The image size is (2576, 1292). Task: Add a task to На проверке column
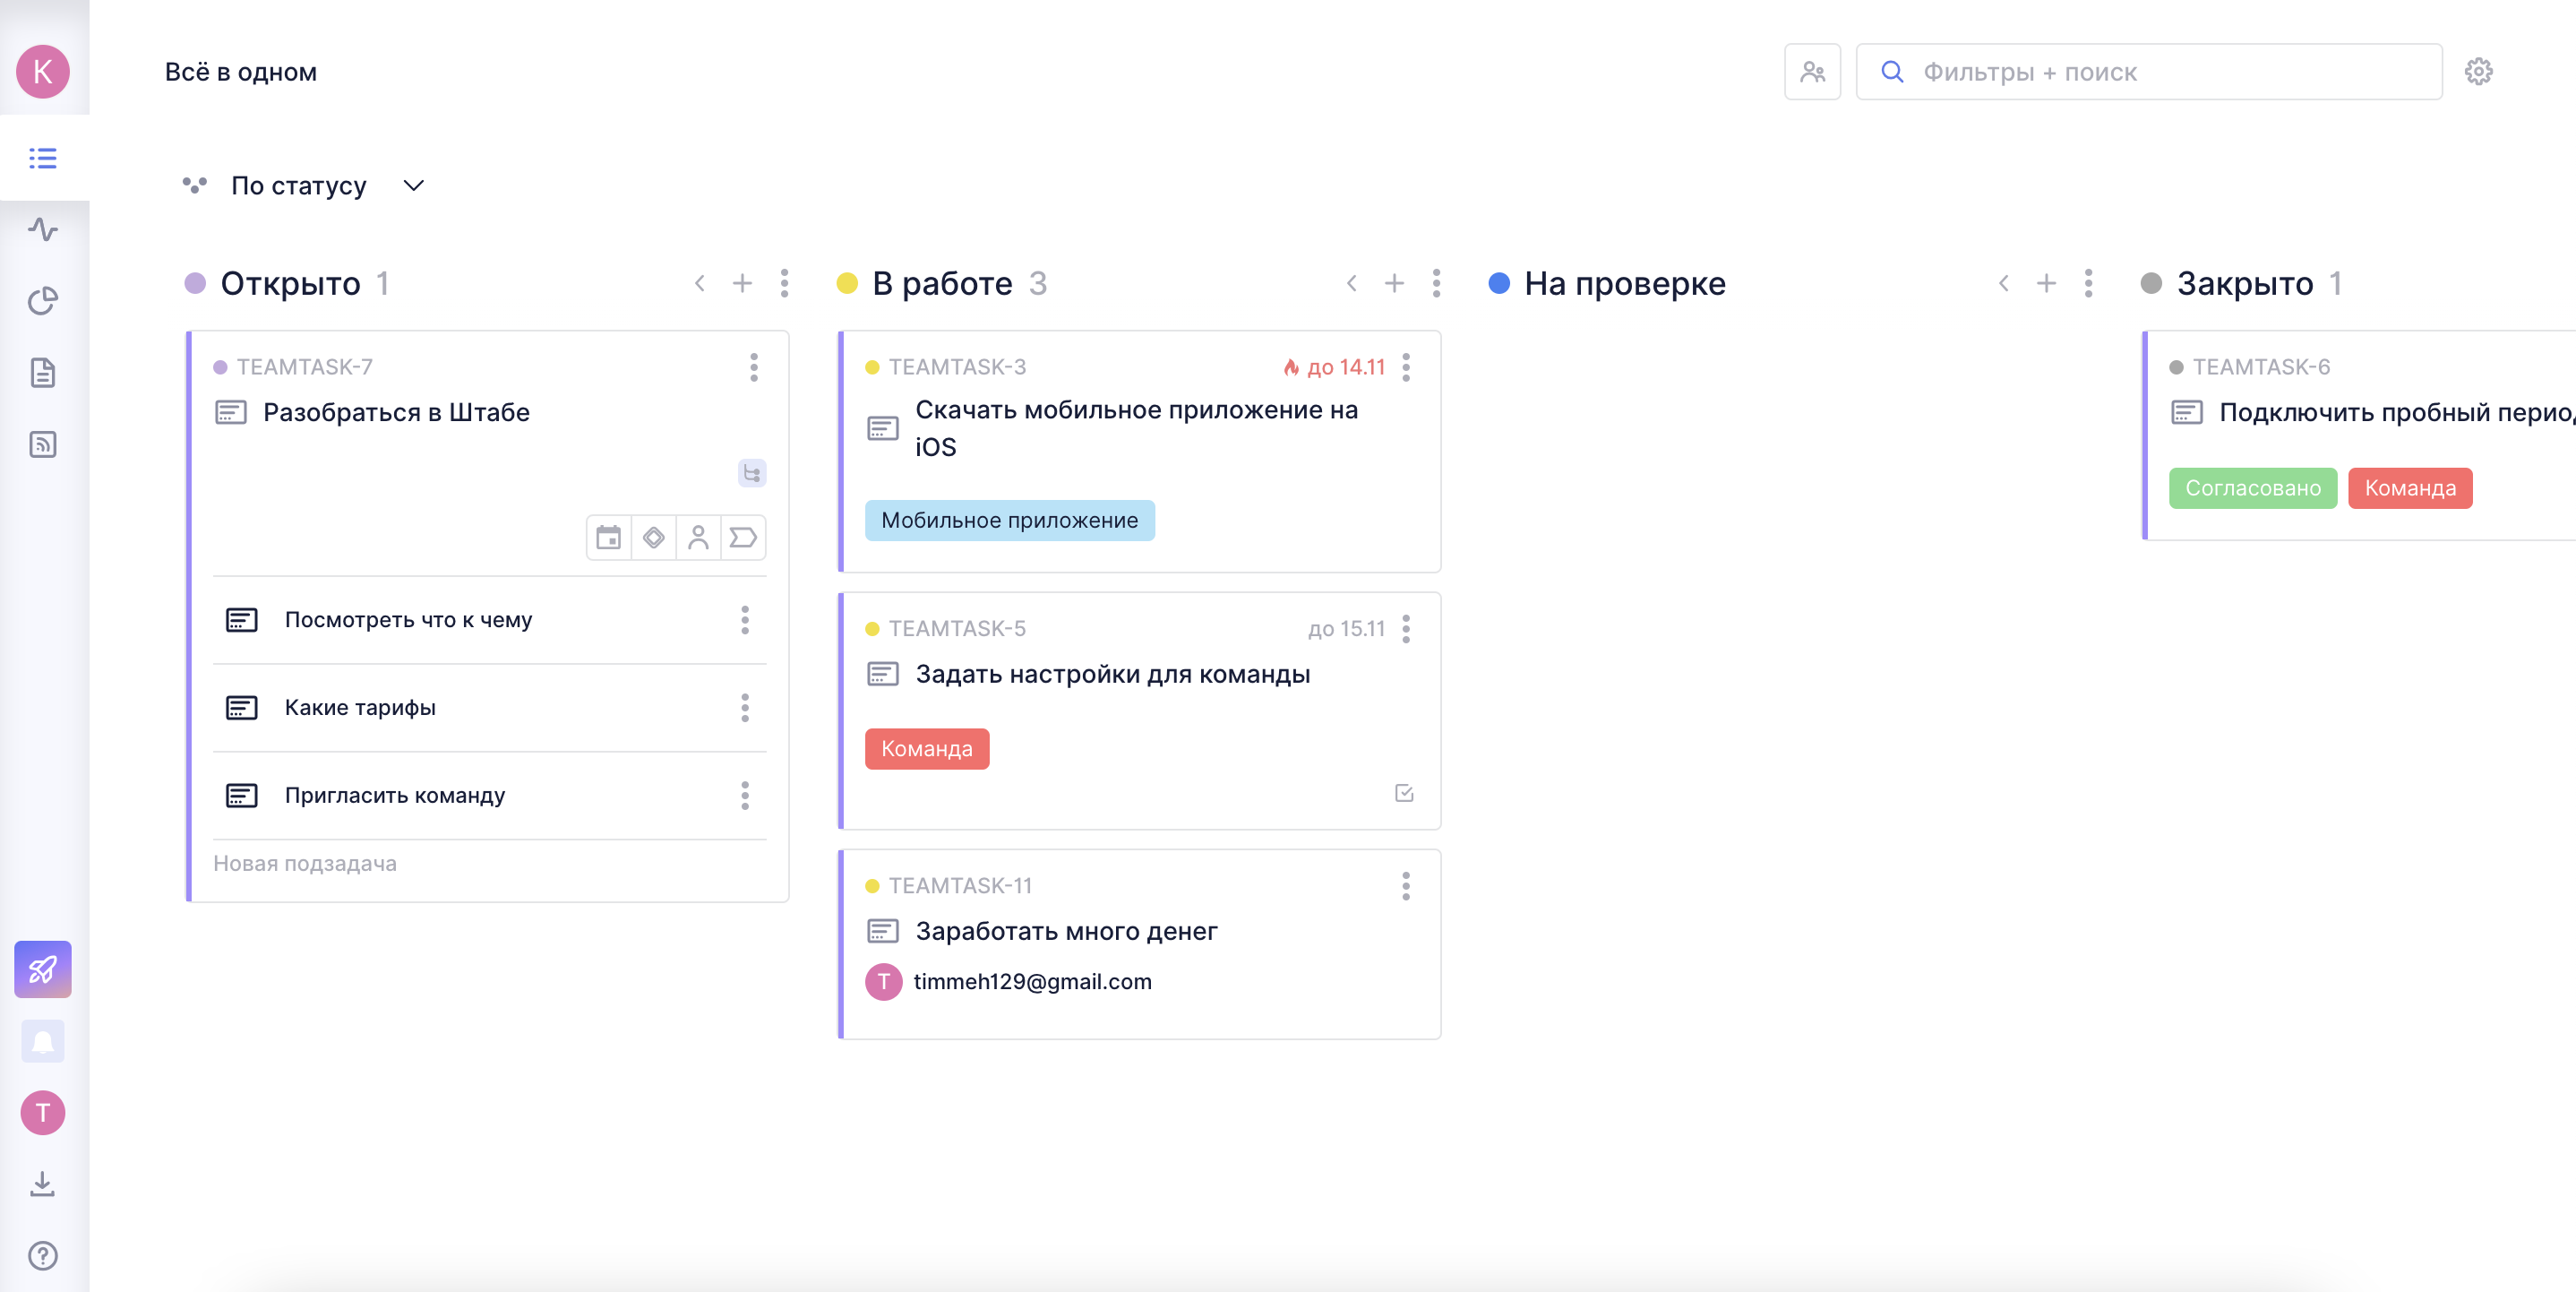pyautogui.click(x=2046, y=284)
